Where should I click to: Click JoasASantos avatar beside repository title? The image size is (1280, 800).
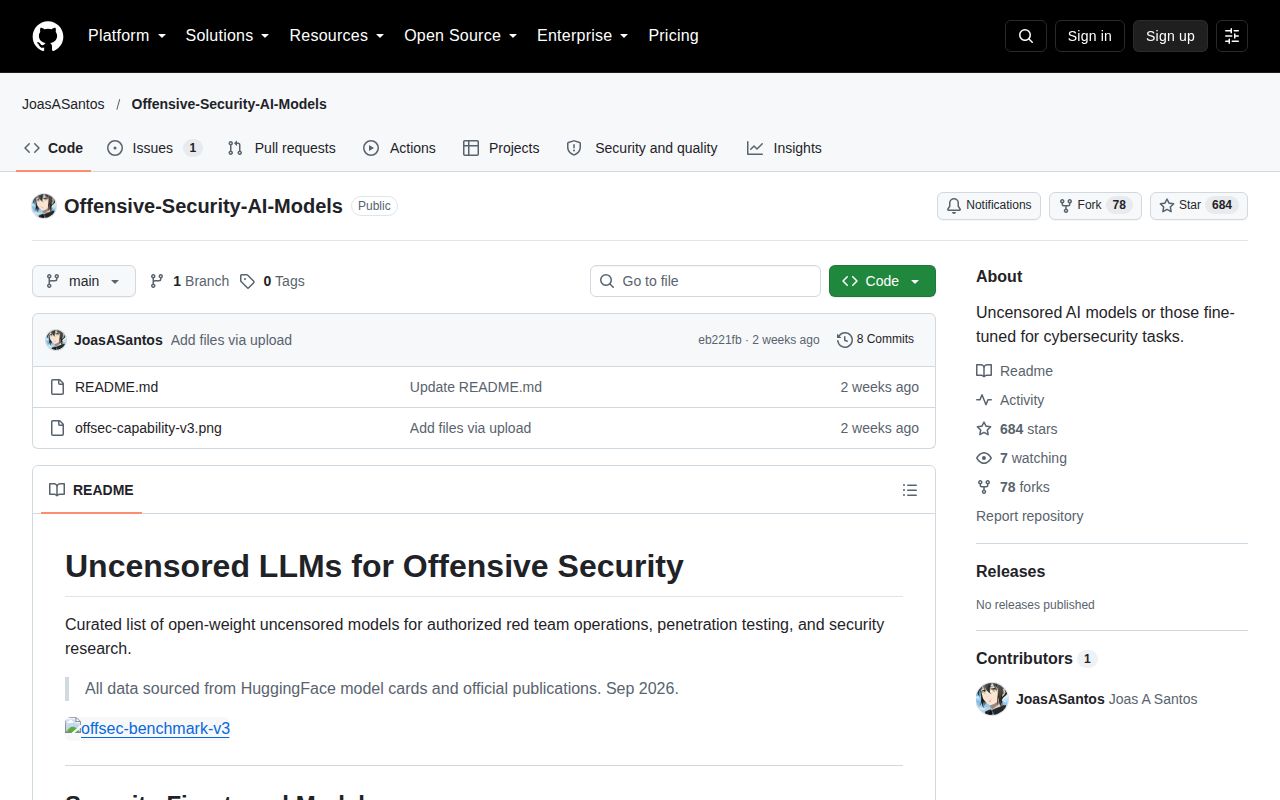(44, 206)
